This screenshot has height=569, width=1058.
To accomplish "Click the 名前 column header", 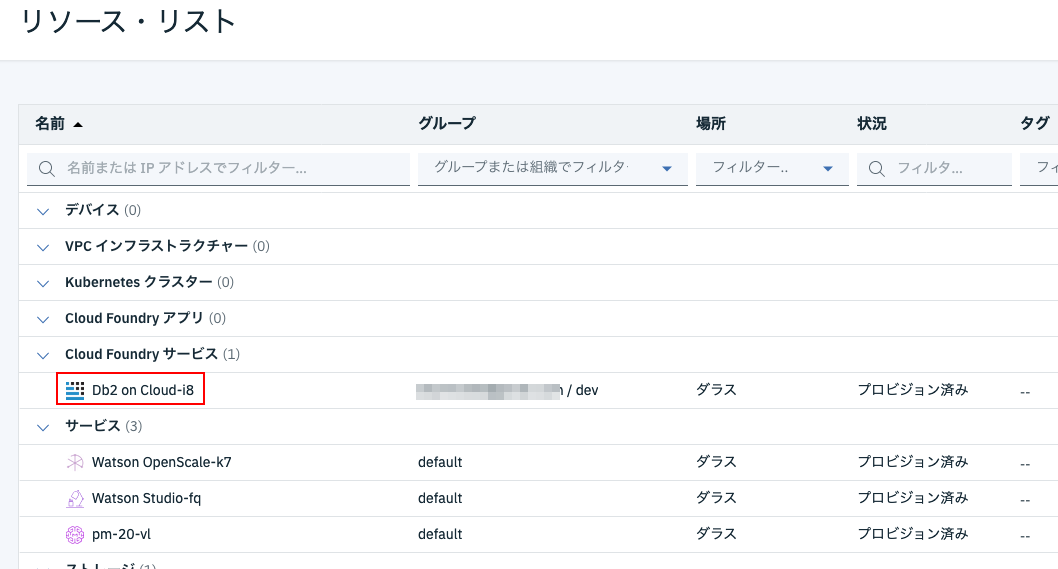I will tap(50, 124).
